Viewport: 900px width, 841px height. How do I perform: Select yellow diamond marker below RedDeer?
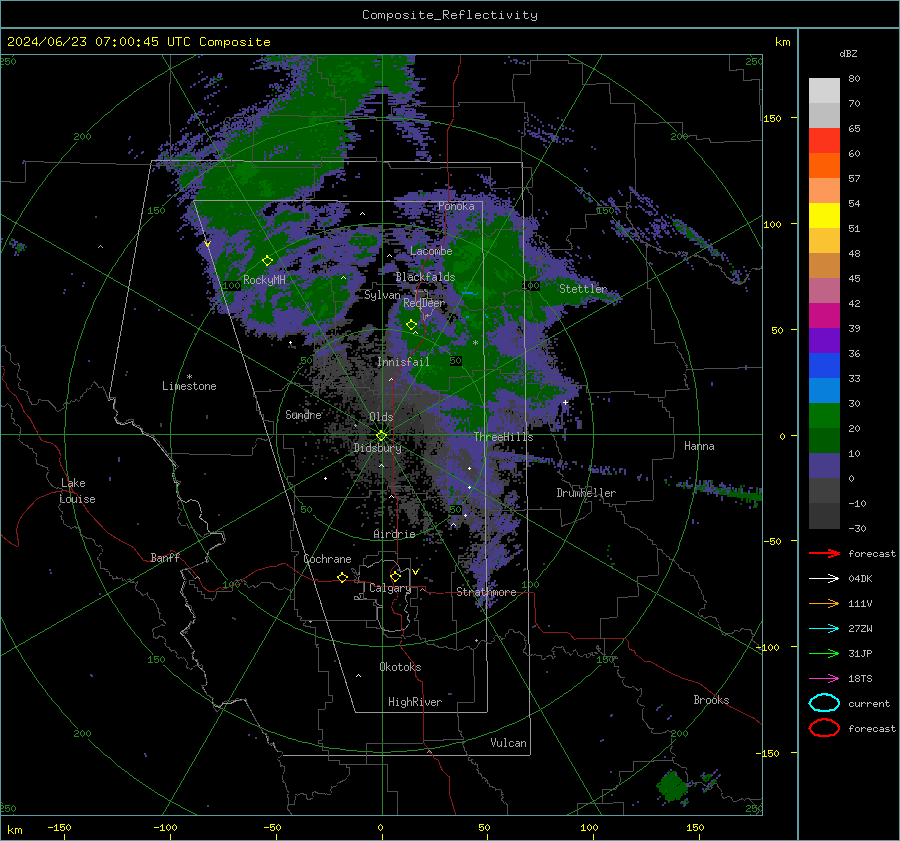point(411,324)
